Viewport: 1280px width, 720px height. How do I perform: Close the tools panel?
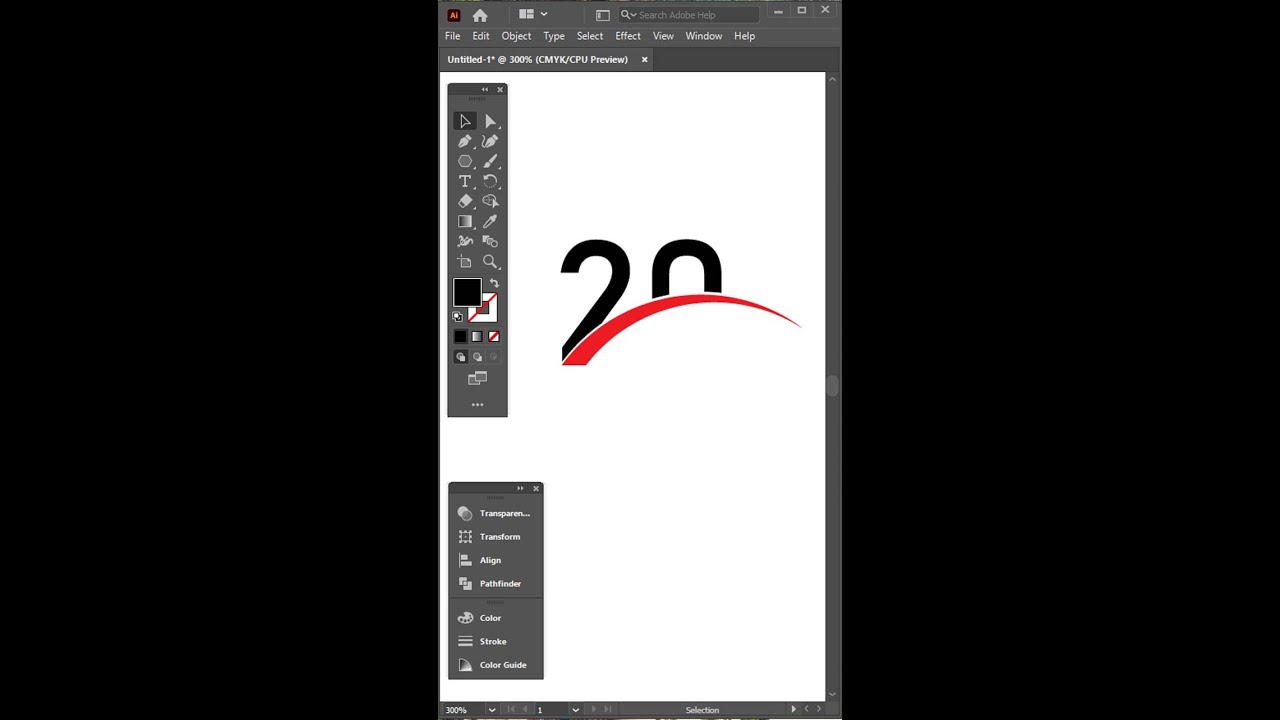[500, 90]
